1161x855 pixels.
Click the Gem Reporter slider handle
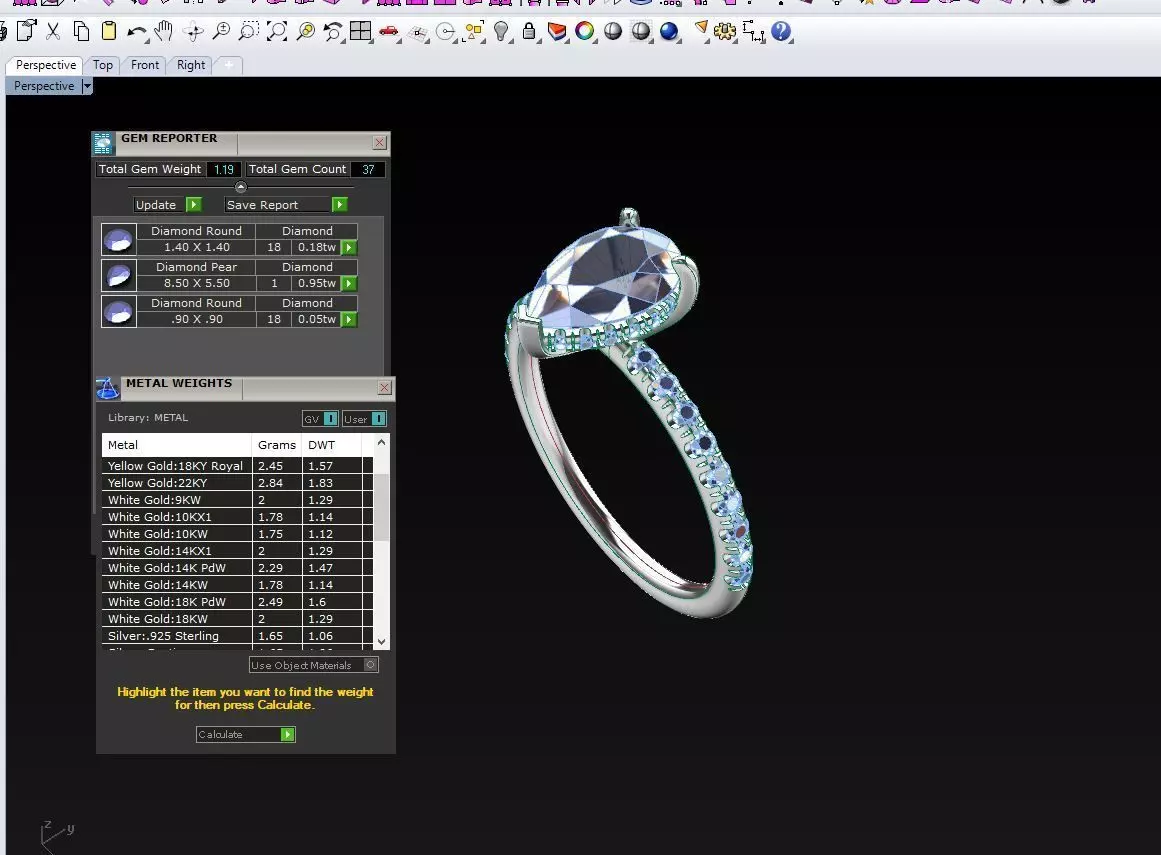tap(241, 187)
